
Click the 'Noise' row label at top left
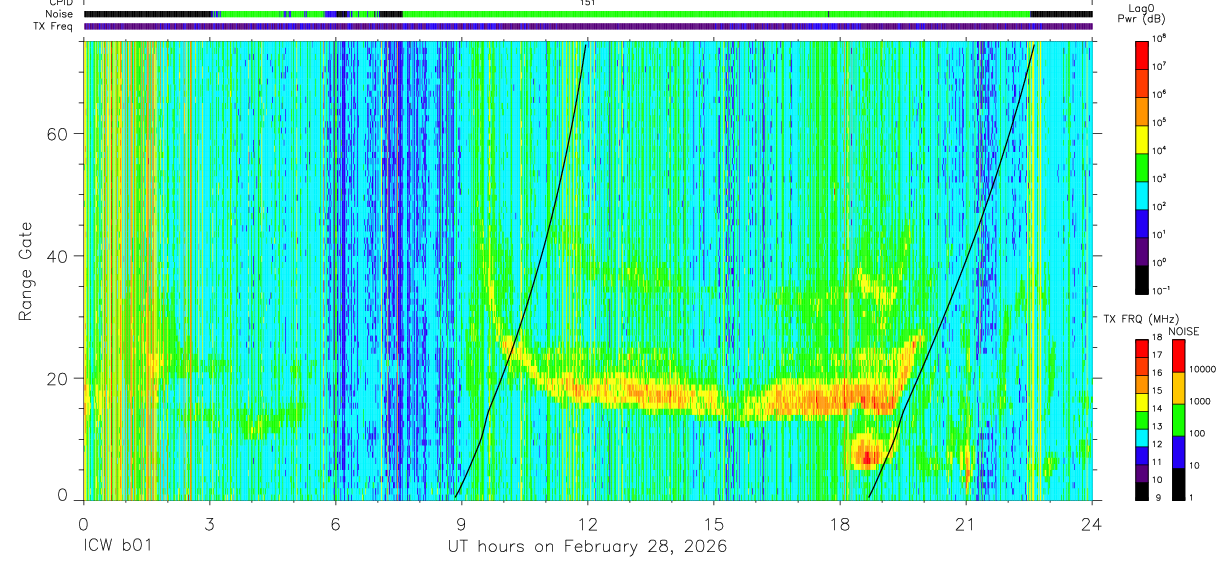click(x=60, y=14)
